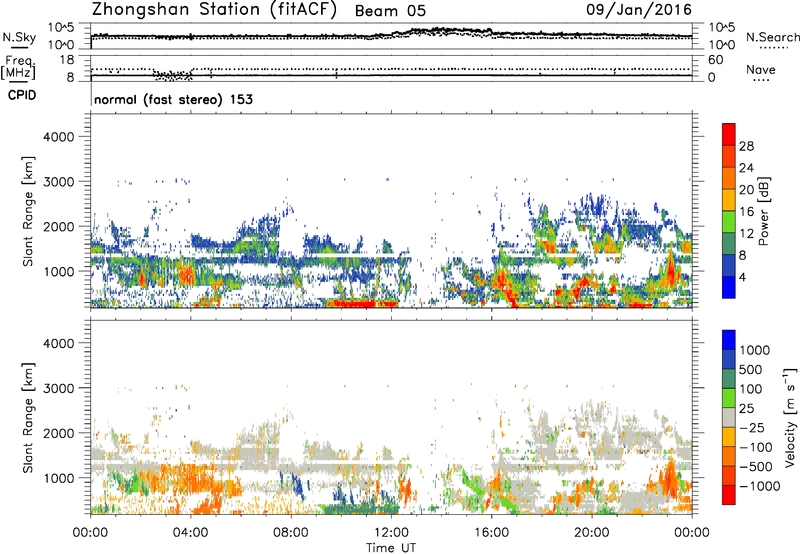Click the "N.Sky" legend label
Viewport: 800px width, 554px height.
[x=19, y=37]
